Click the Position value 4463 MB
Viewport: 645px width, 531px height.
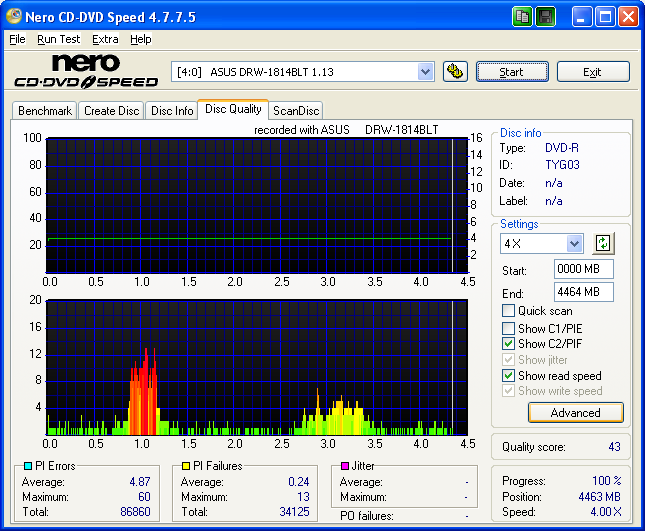click(600, 497)
